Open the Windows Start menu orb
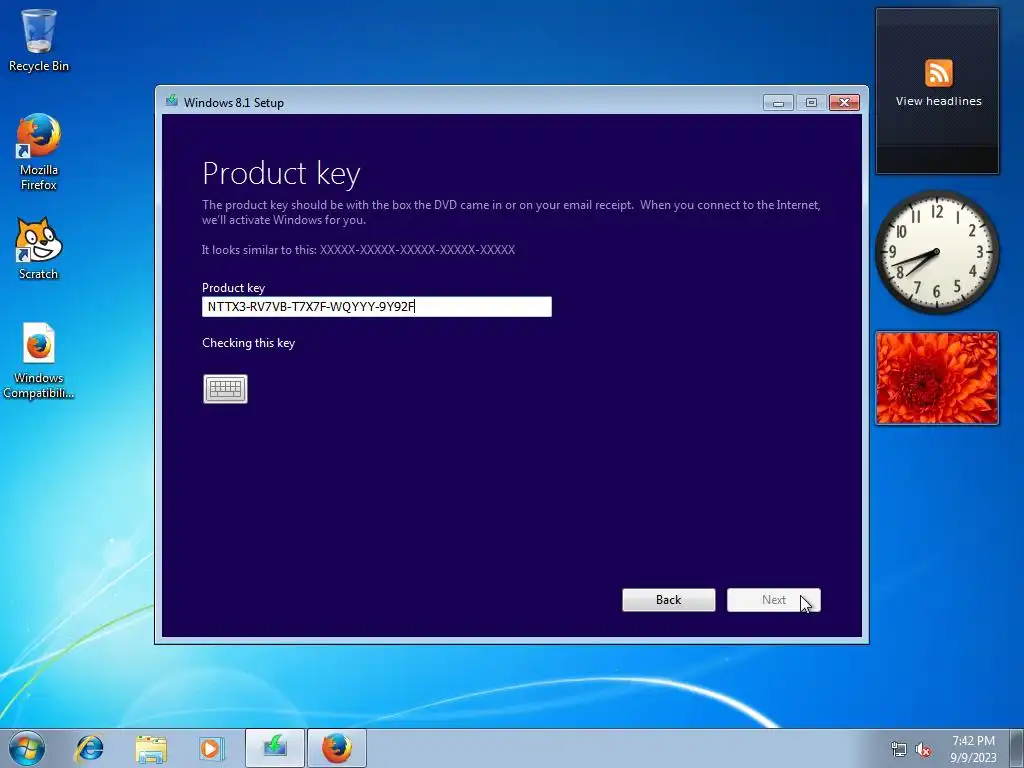This screenshot has height=768, width=1024. pos(27,748)
